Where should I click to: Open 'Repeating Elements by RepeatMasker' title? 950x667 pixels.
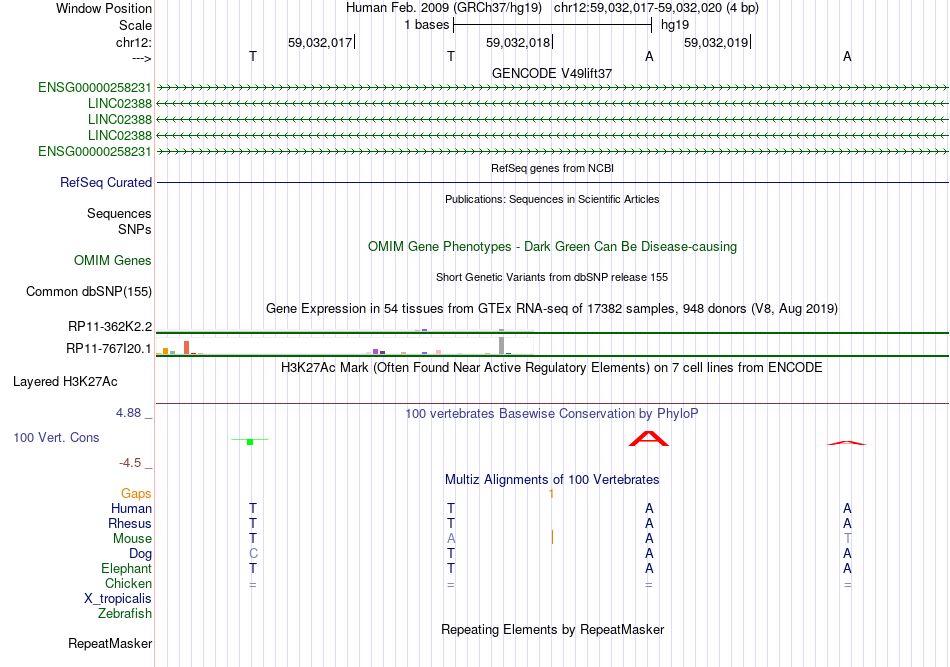(x=552, y=630)
